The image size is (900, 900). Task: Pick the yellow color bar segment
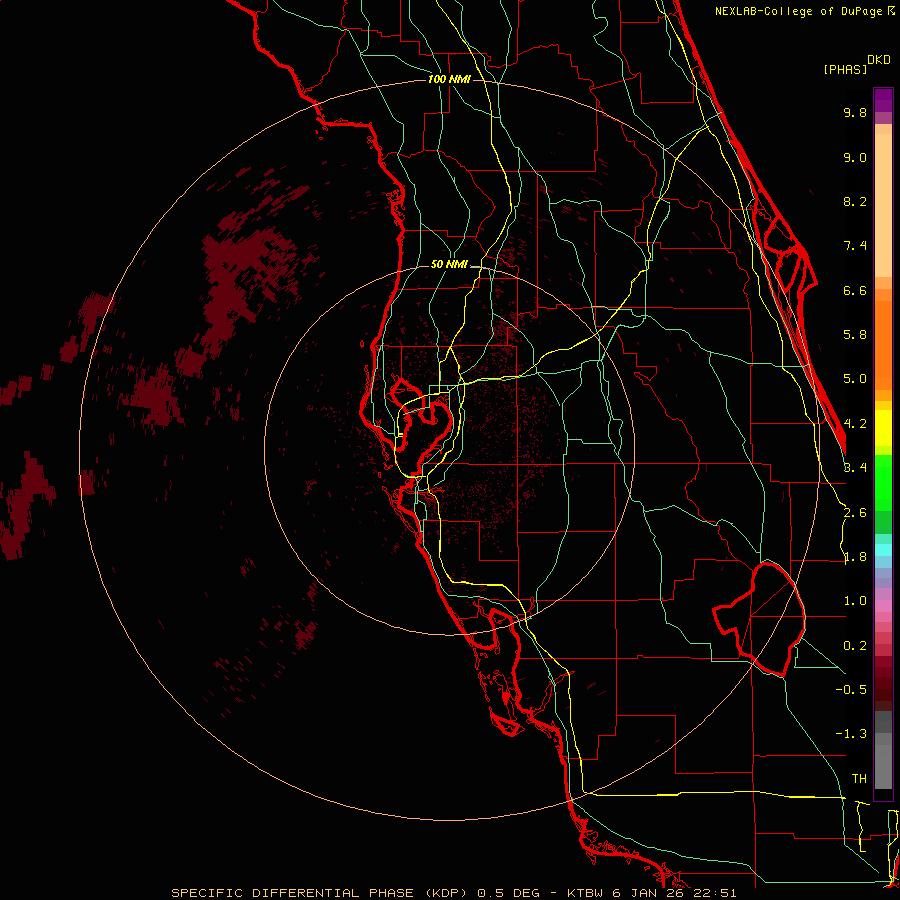(x=883, y=428)
